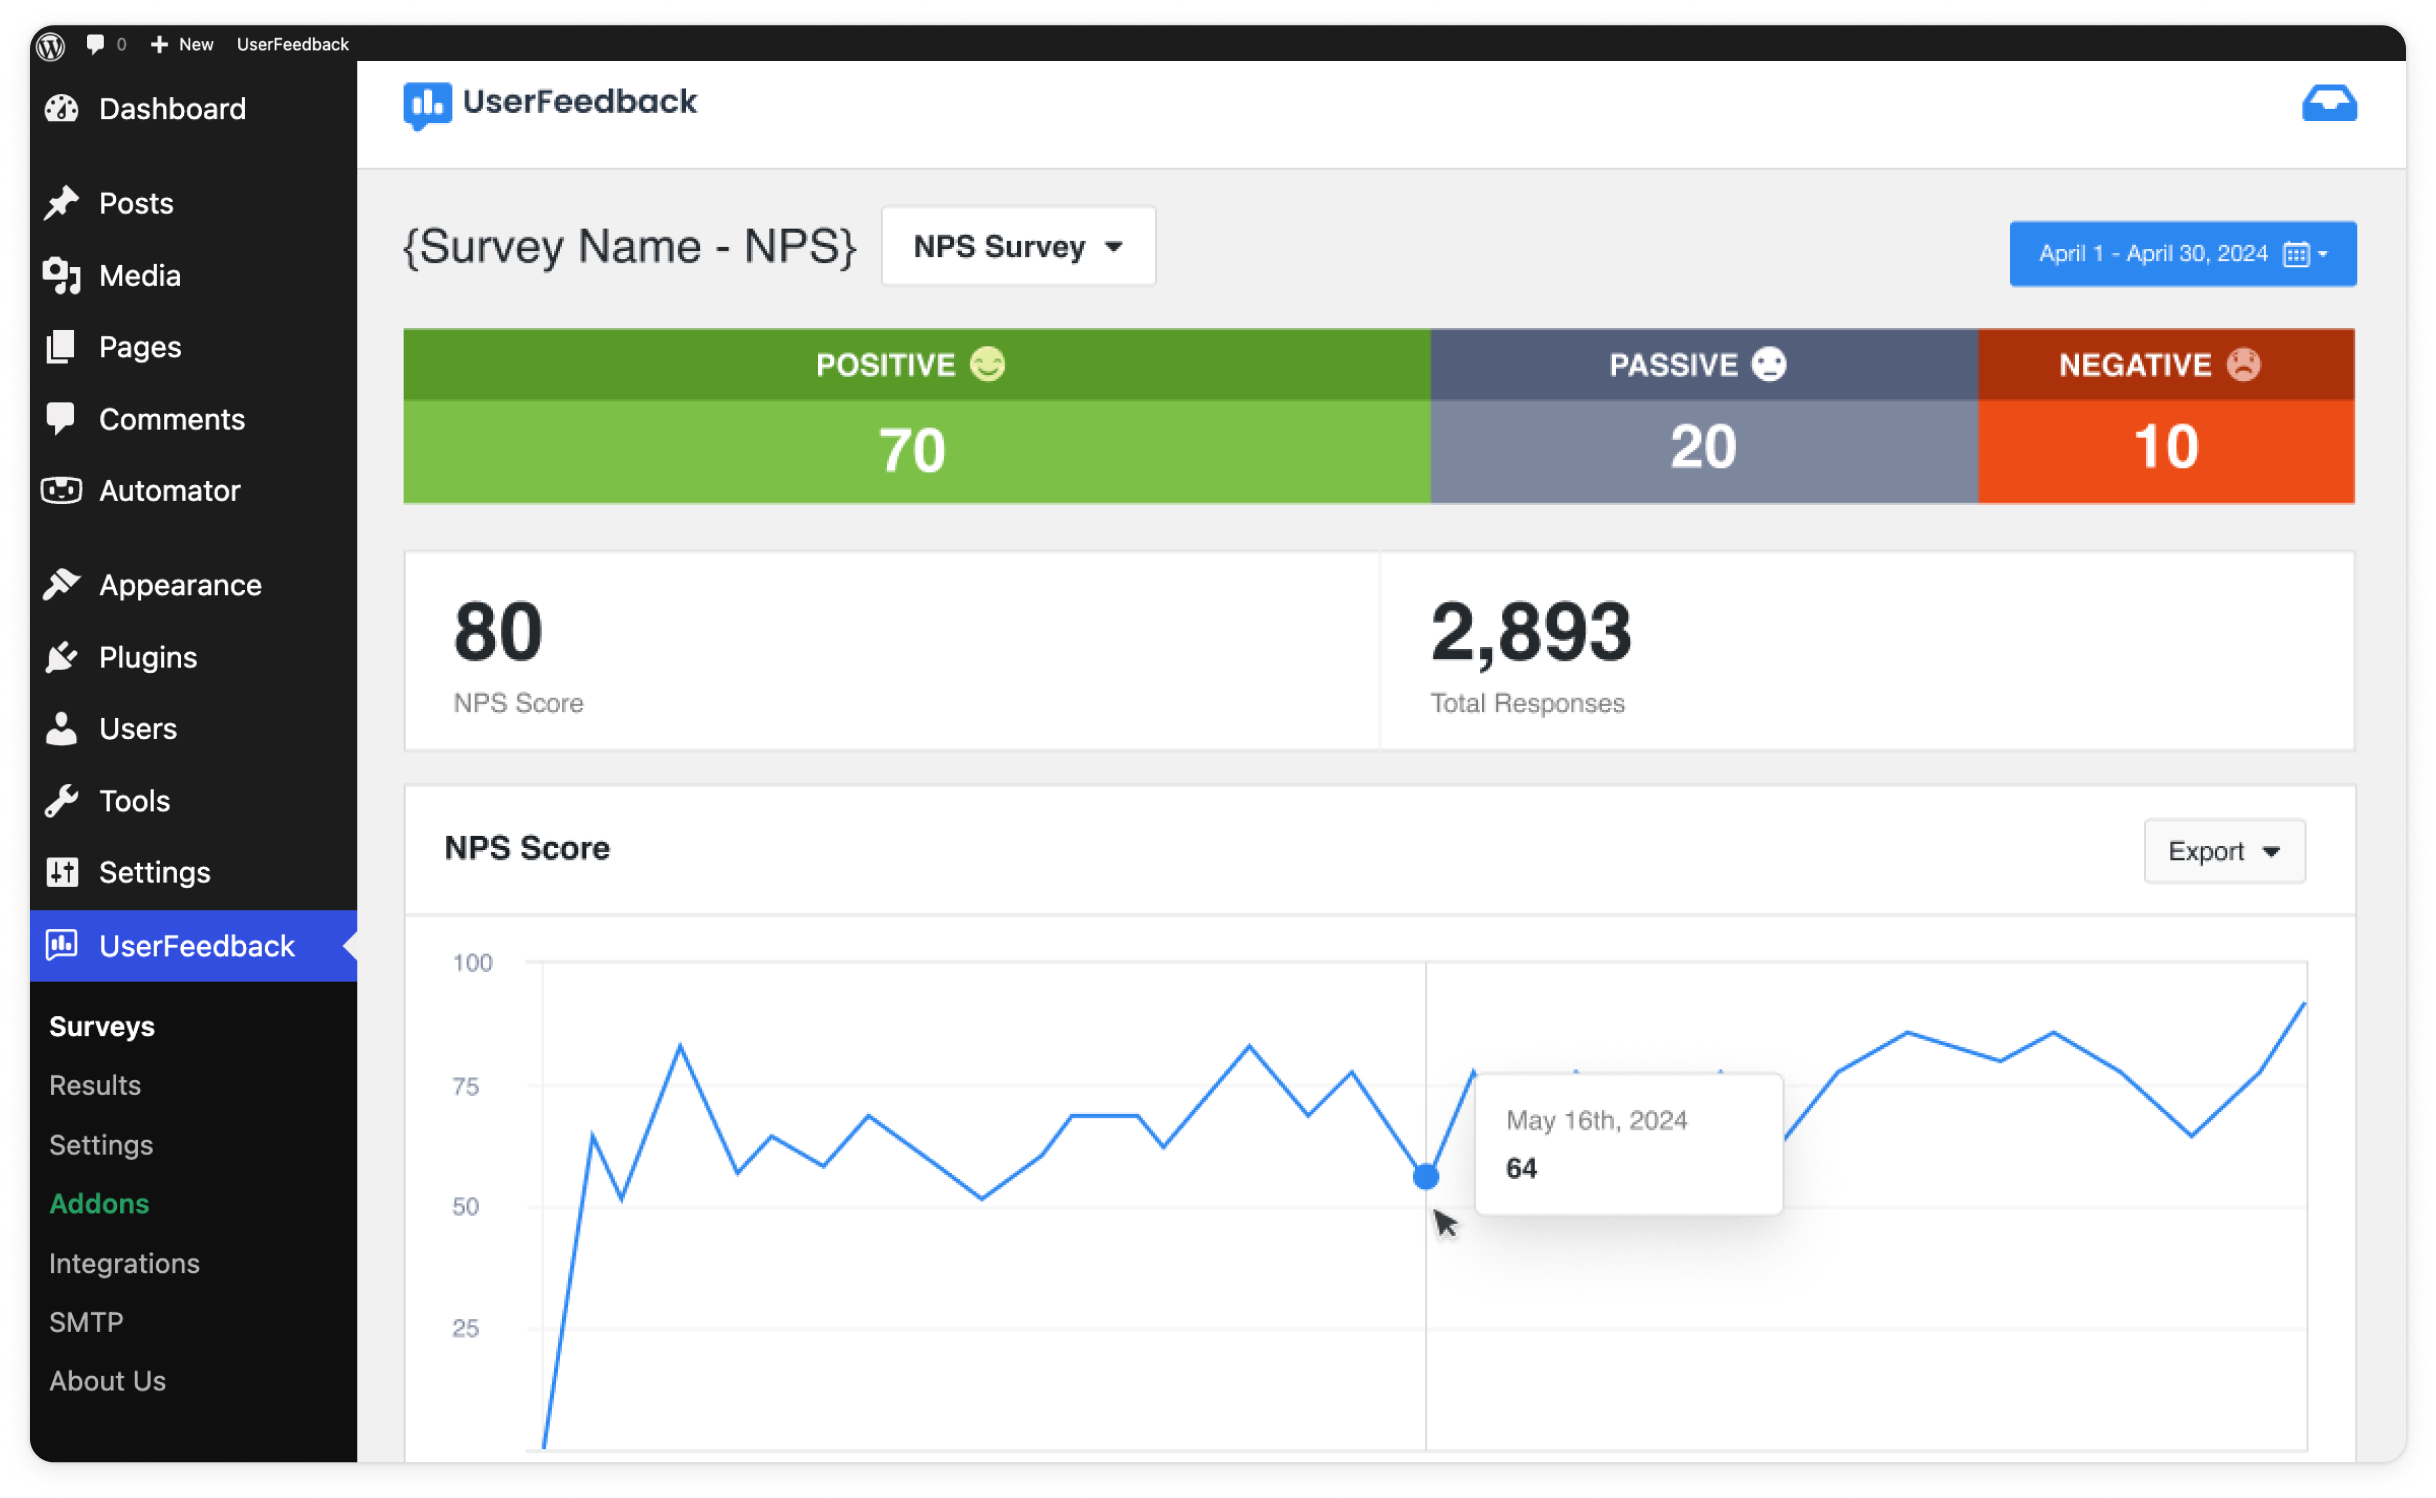Click the About Us link in sidebar
The width and height of the screenshot is (2436, 1498).
pyautogui.click(x=108, y=1378)
